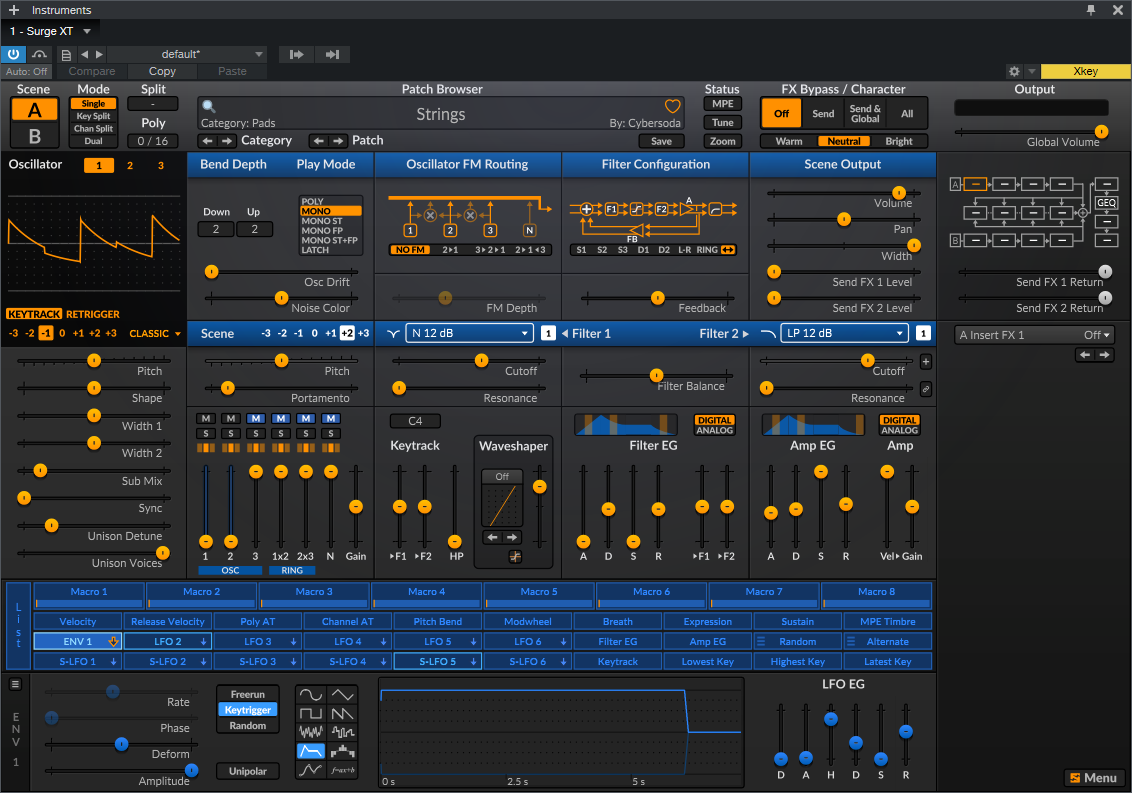Click the GEQ block in FX routing

(x=1106, y=203)
